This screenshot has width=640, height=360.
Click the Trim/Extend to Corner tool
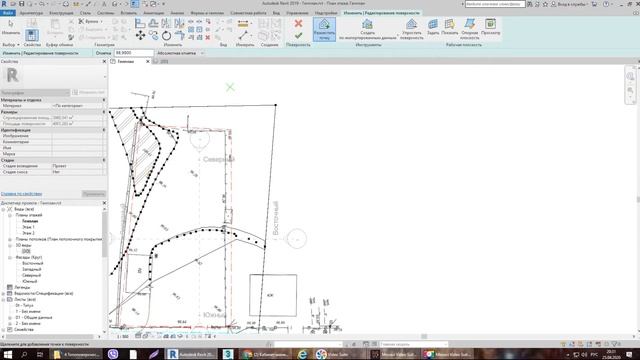click(180, 36)
